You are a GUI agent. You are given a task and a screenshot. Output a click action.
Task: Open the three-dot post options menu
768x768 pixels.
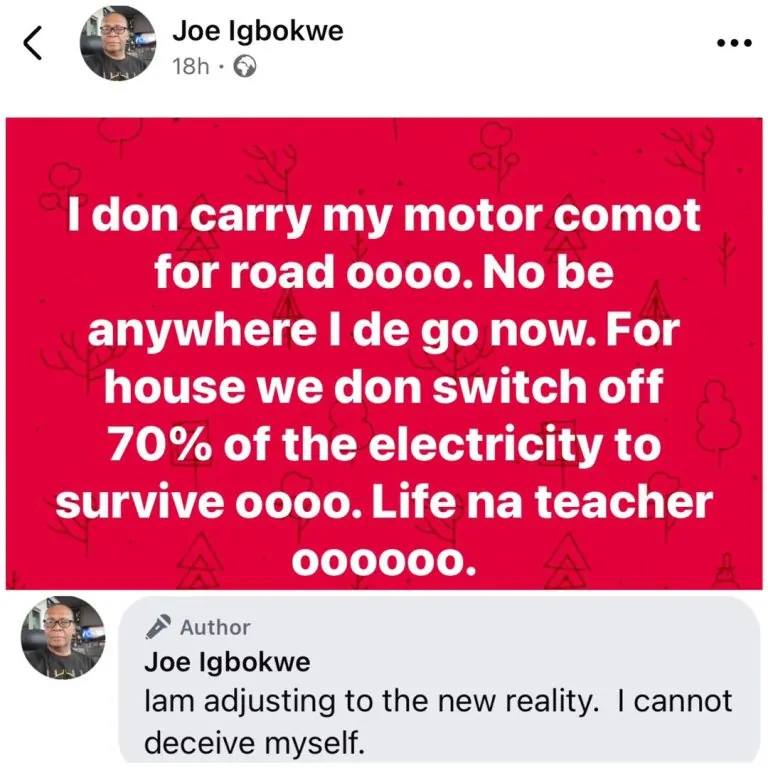click(x=734, y=43)
